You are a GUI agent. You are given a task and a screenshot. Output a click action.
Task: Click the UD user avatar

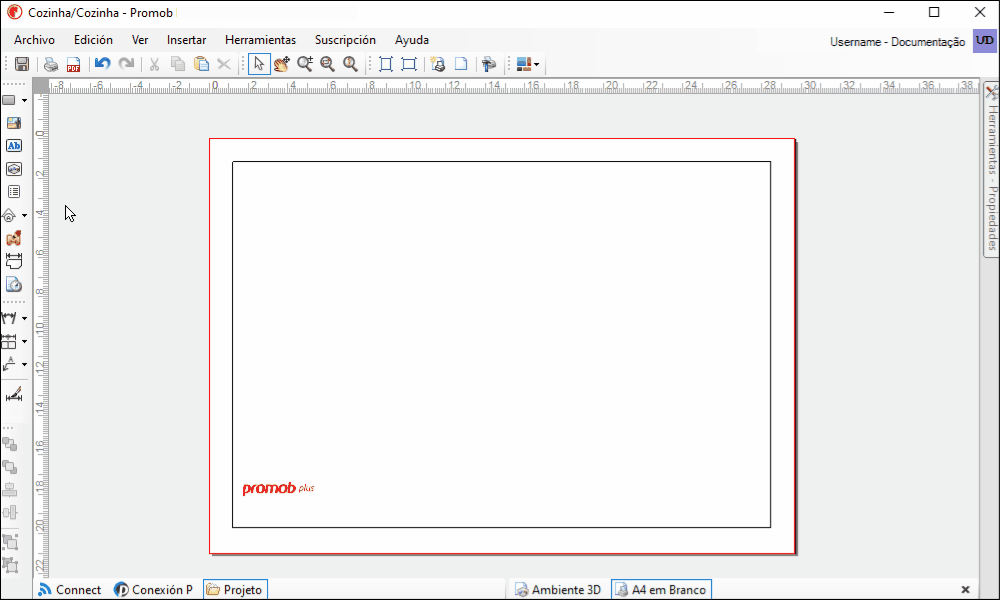[x=985, y=41]
